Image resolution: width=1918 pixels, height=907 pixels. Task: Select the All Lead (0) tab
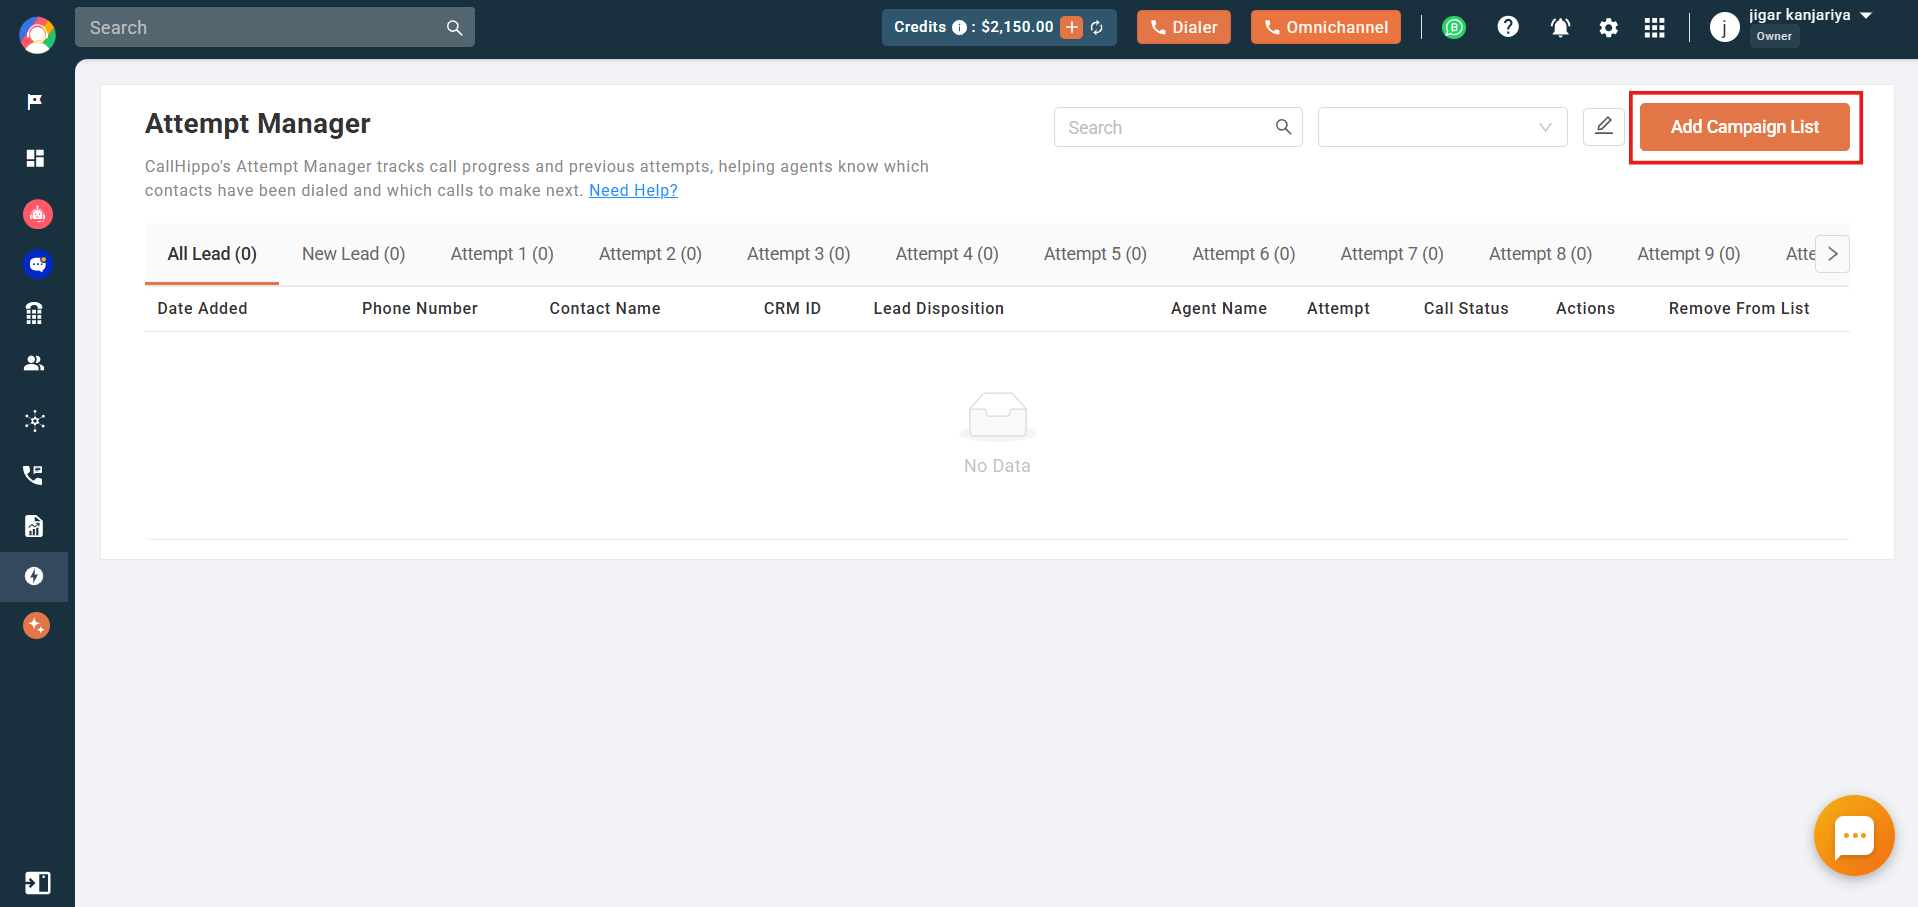212,254
